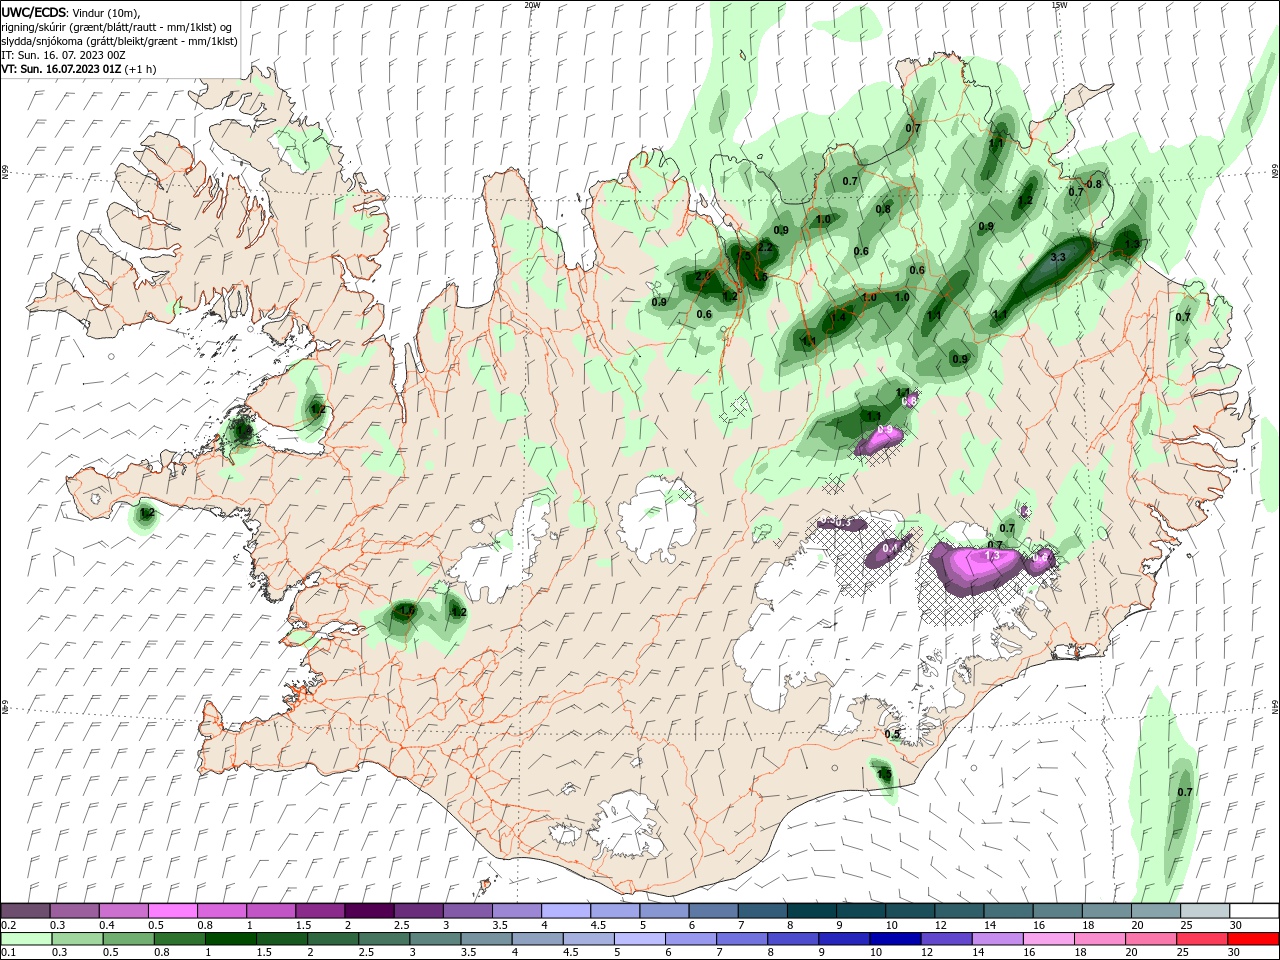
Task: Pick the dull purple 0.2 swatch in the upper snow scale
Action: pos(25,911)
